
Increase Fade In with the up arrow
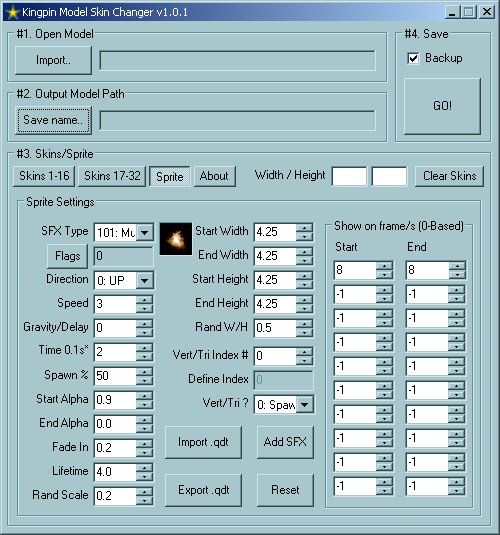pyautogui.click(x=145, y=444)
